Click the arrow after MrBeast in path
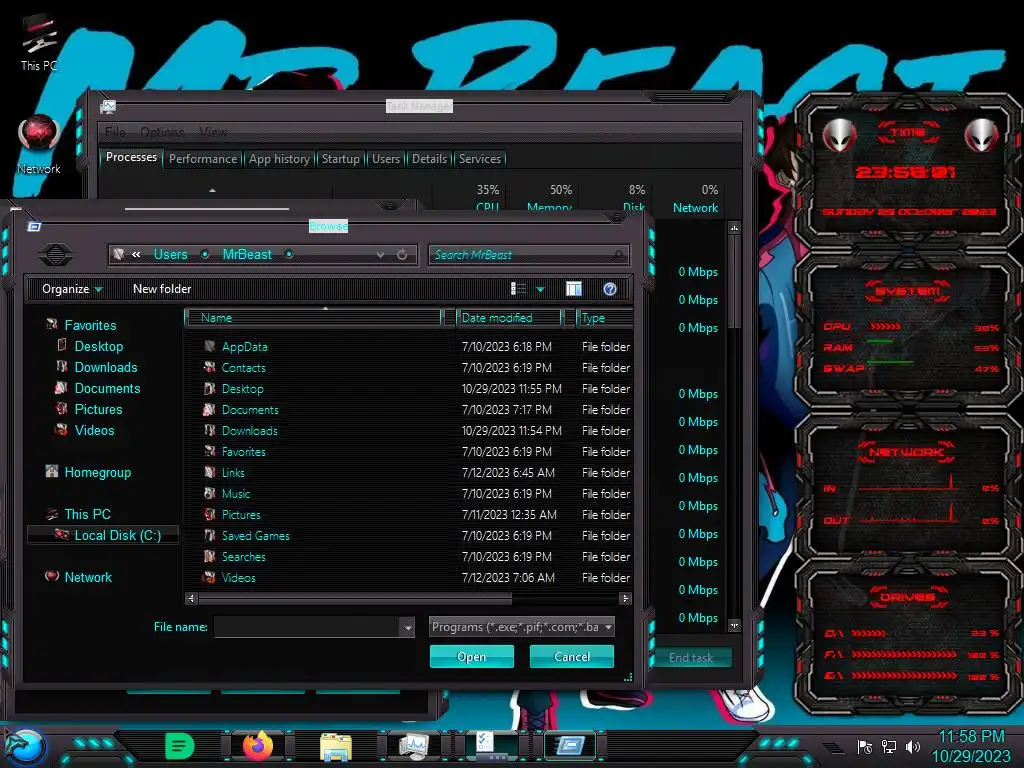The height and width of the screenshot is (768, 1024). pyautogui.click(x=289, y=254)
